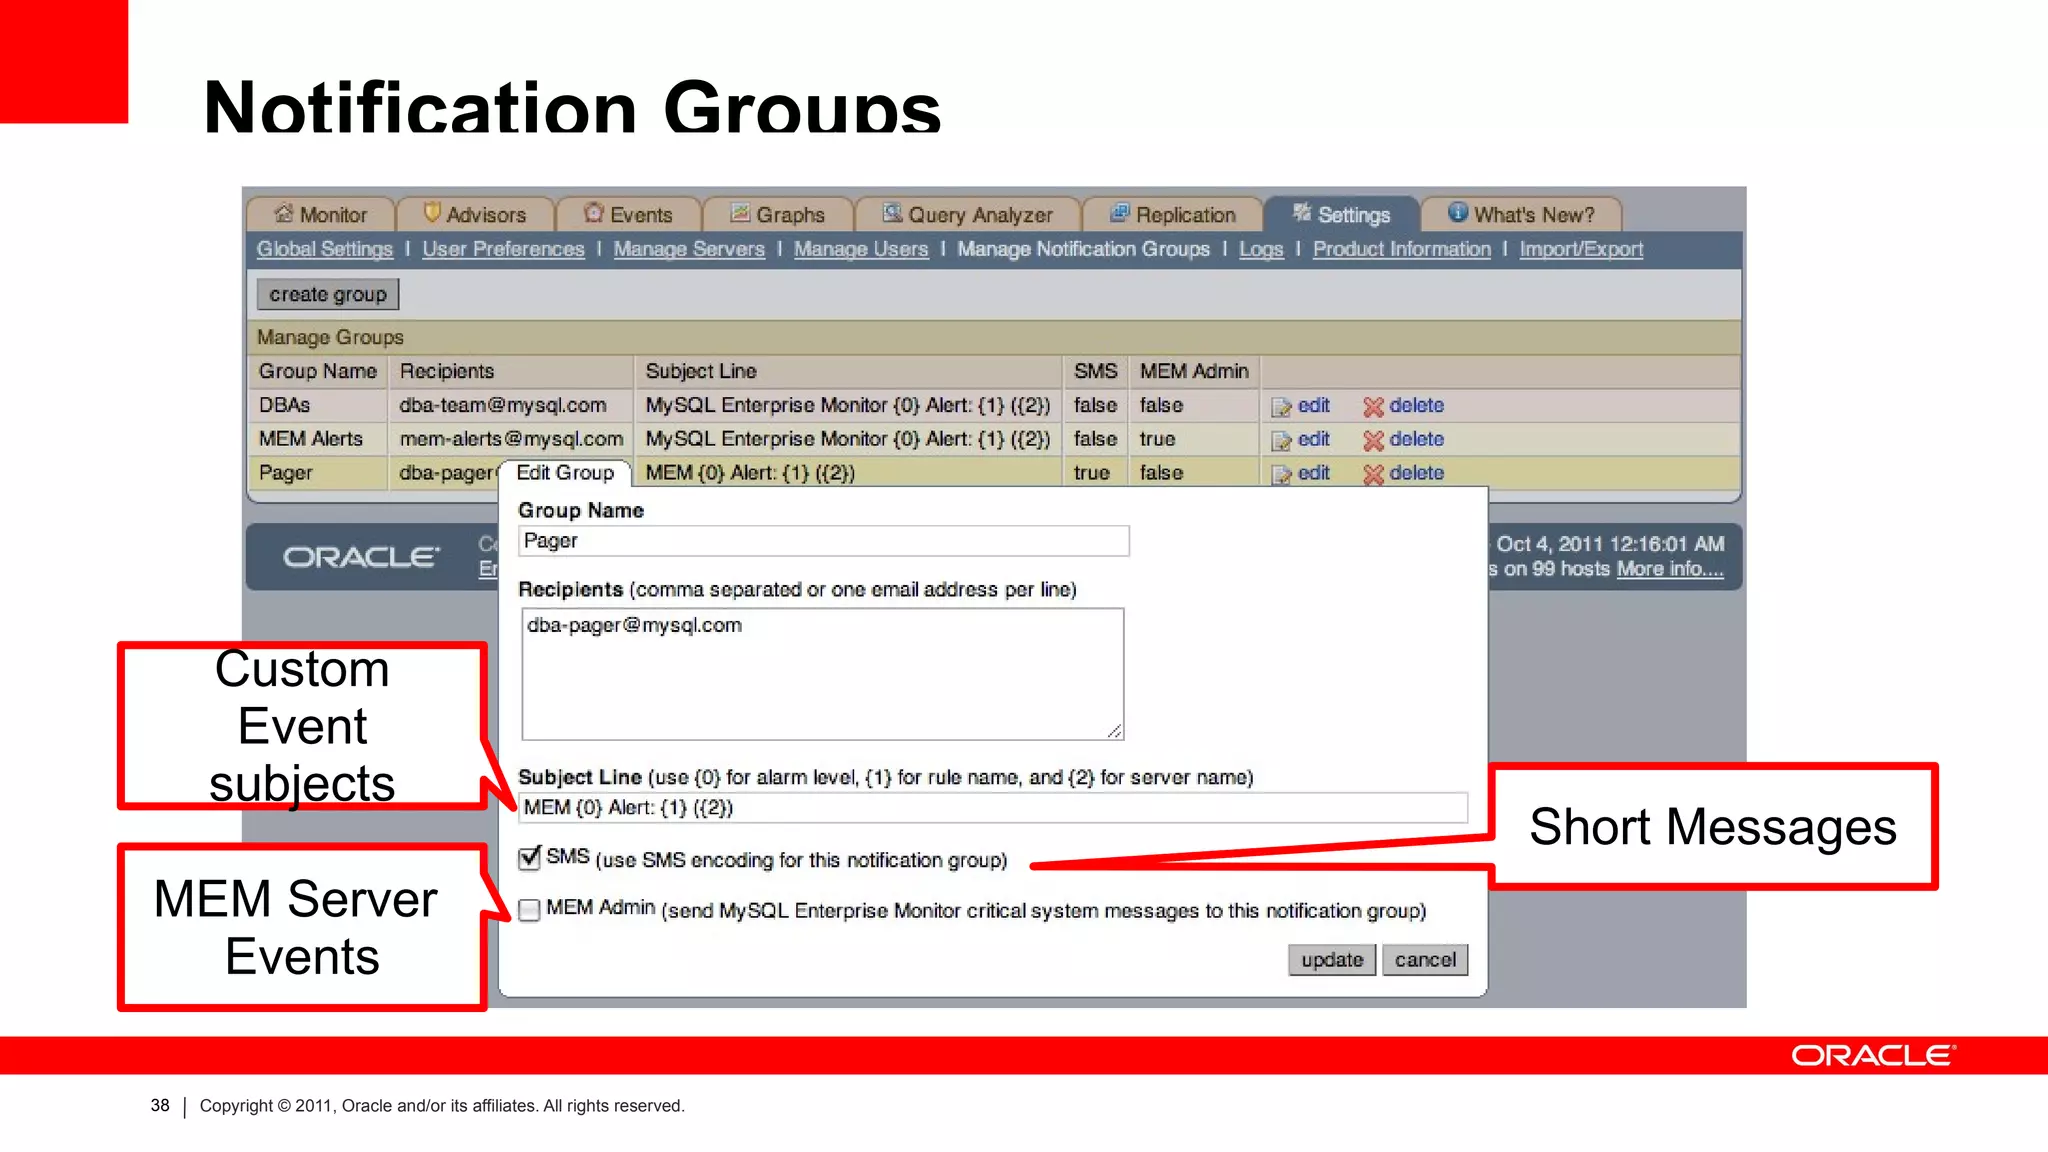The image size is (2048, 1152).
Task: Click the delete link in Pager row
Action: pos(1416,473)
